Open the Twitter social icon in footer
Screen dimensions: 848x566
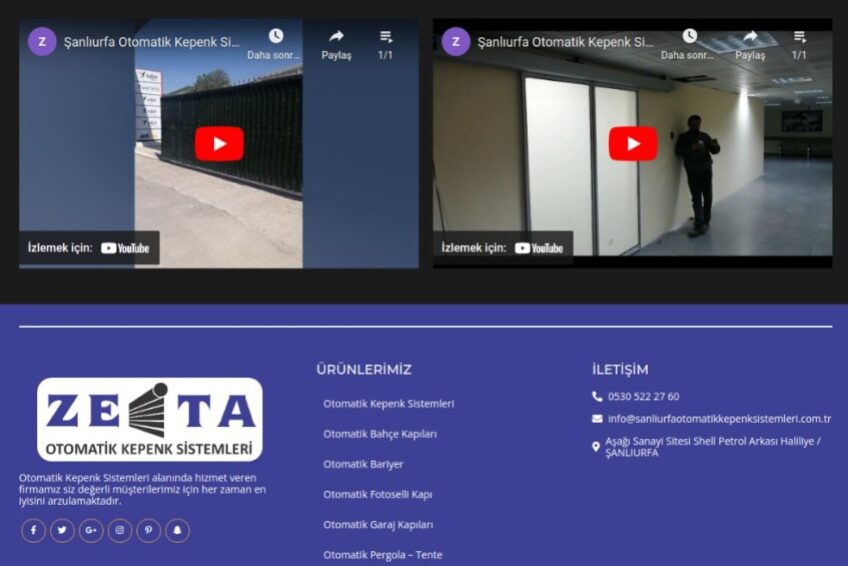pos(62,530)
